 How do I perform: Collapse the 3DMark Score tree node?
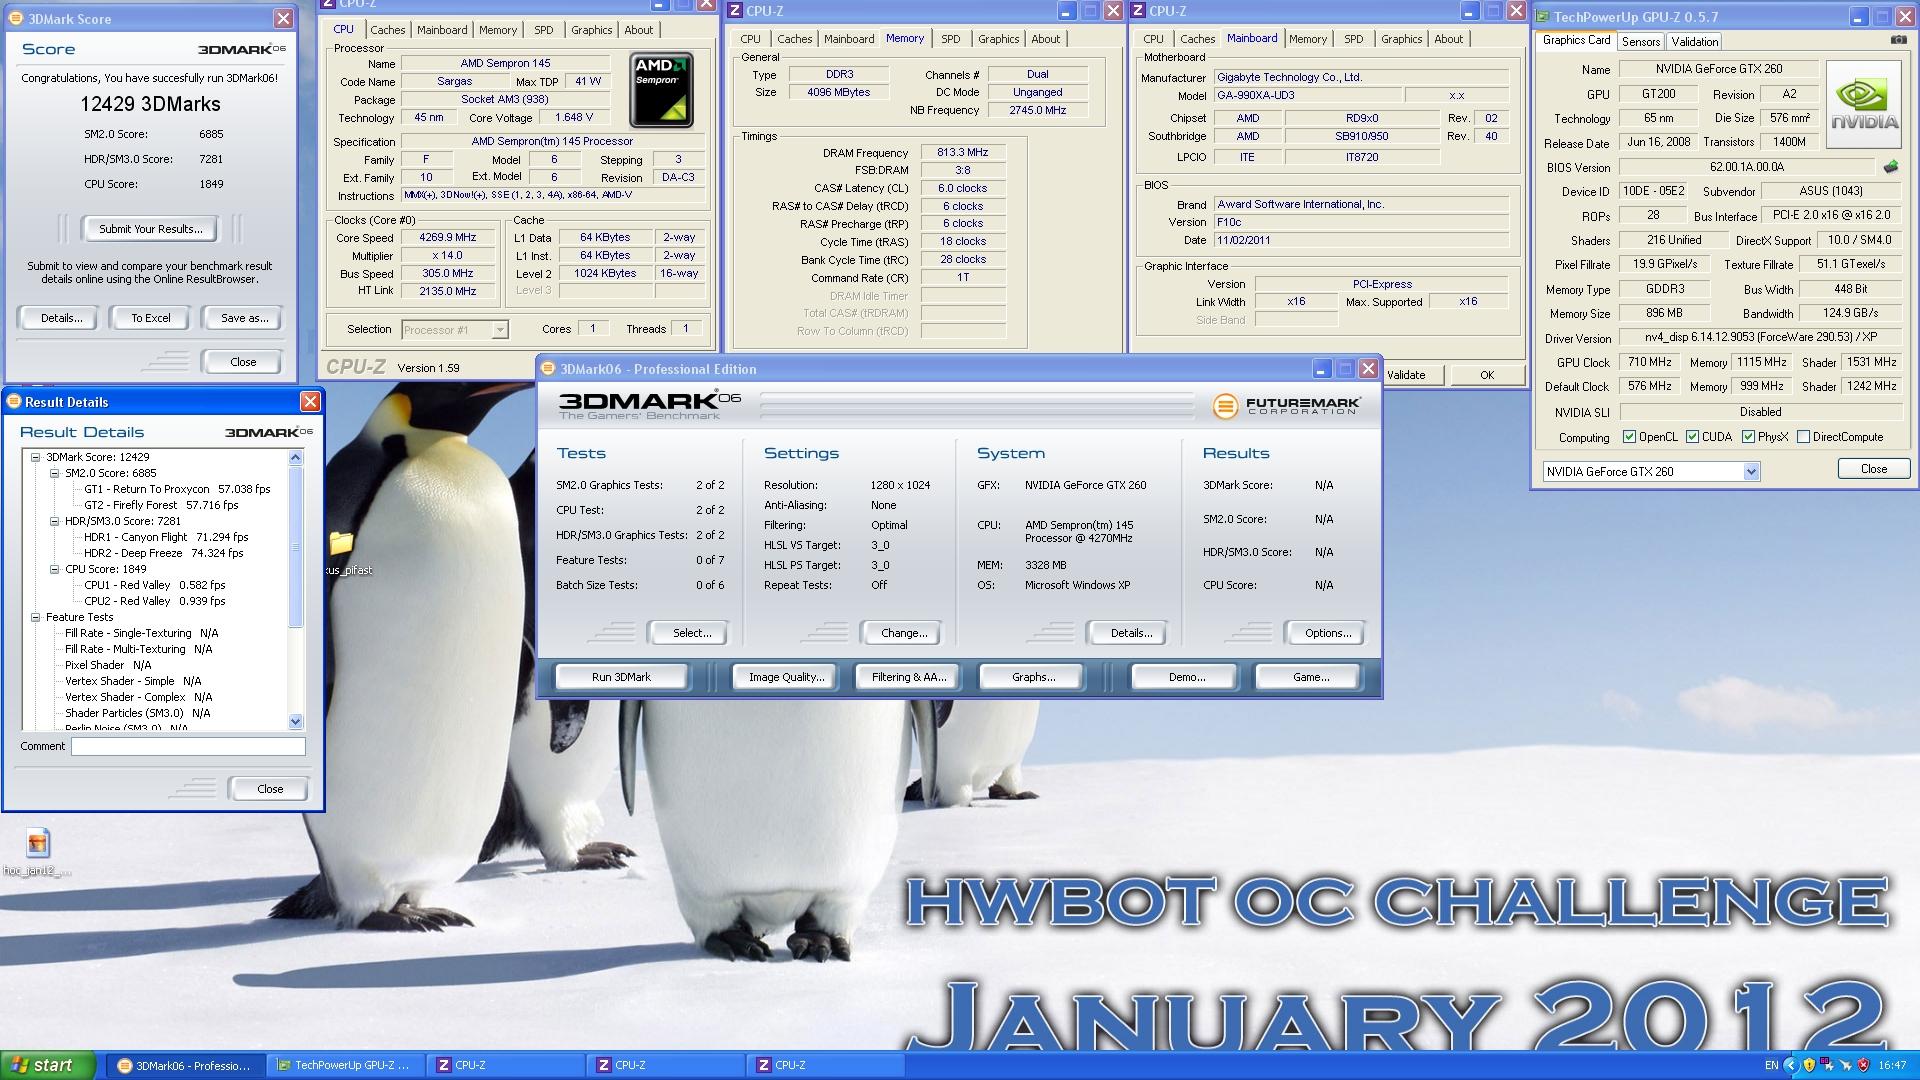coord(35,457)
